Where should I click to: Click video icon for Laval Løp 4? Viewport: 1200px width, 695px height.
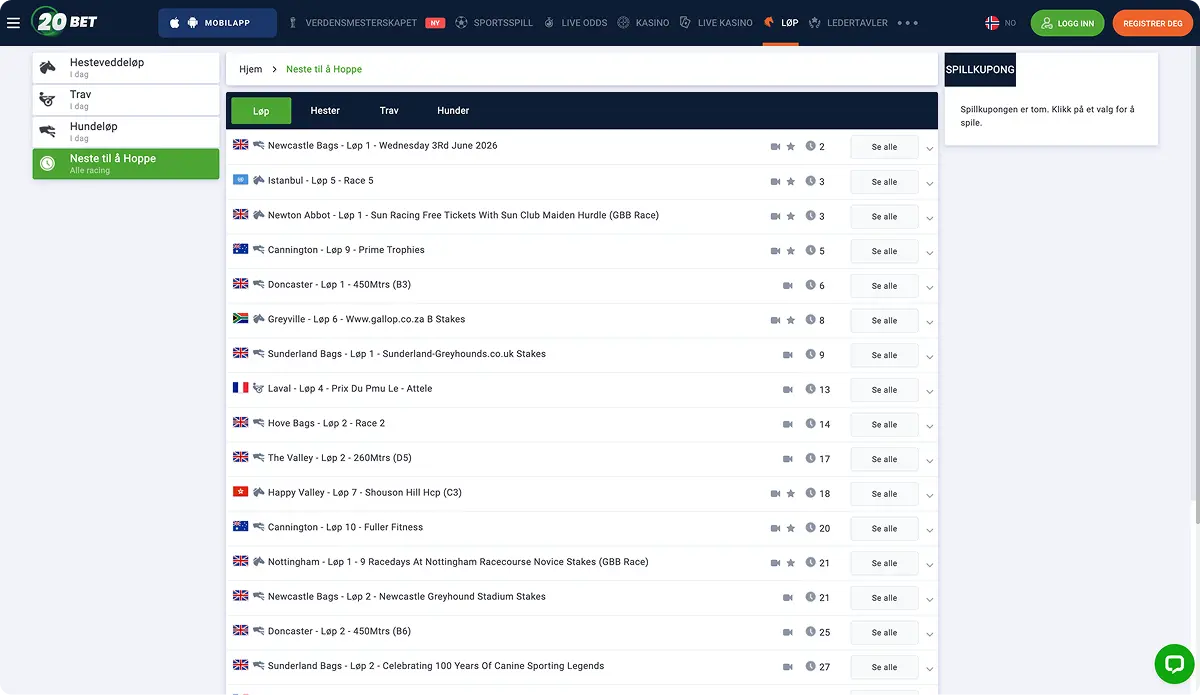787,390
